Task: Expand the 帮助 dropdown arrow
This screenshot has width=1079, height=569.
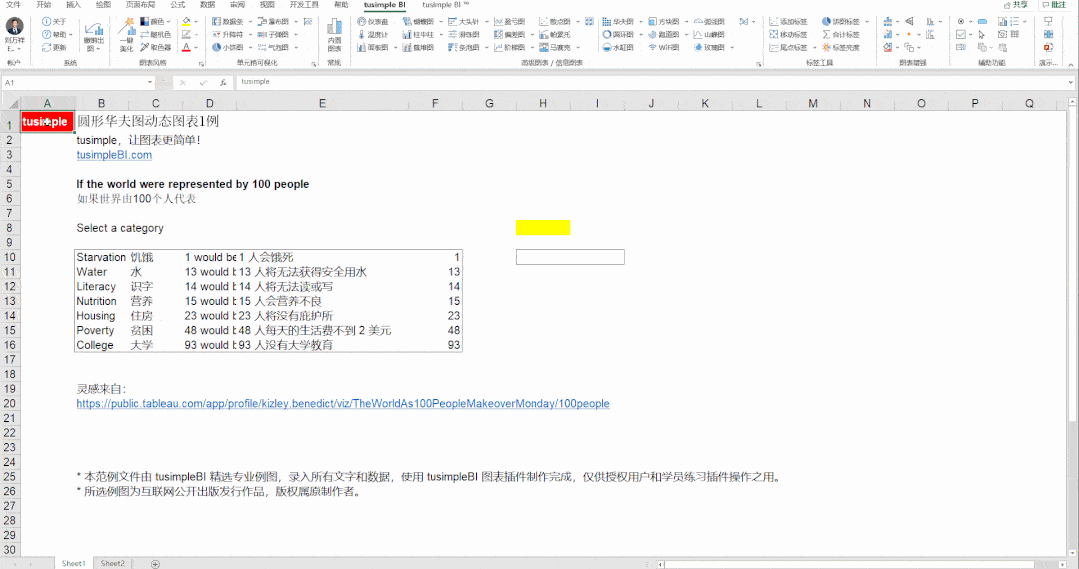Action: (x=71, y=34)
